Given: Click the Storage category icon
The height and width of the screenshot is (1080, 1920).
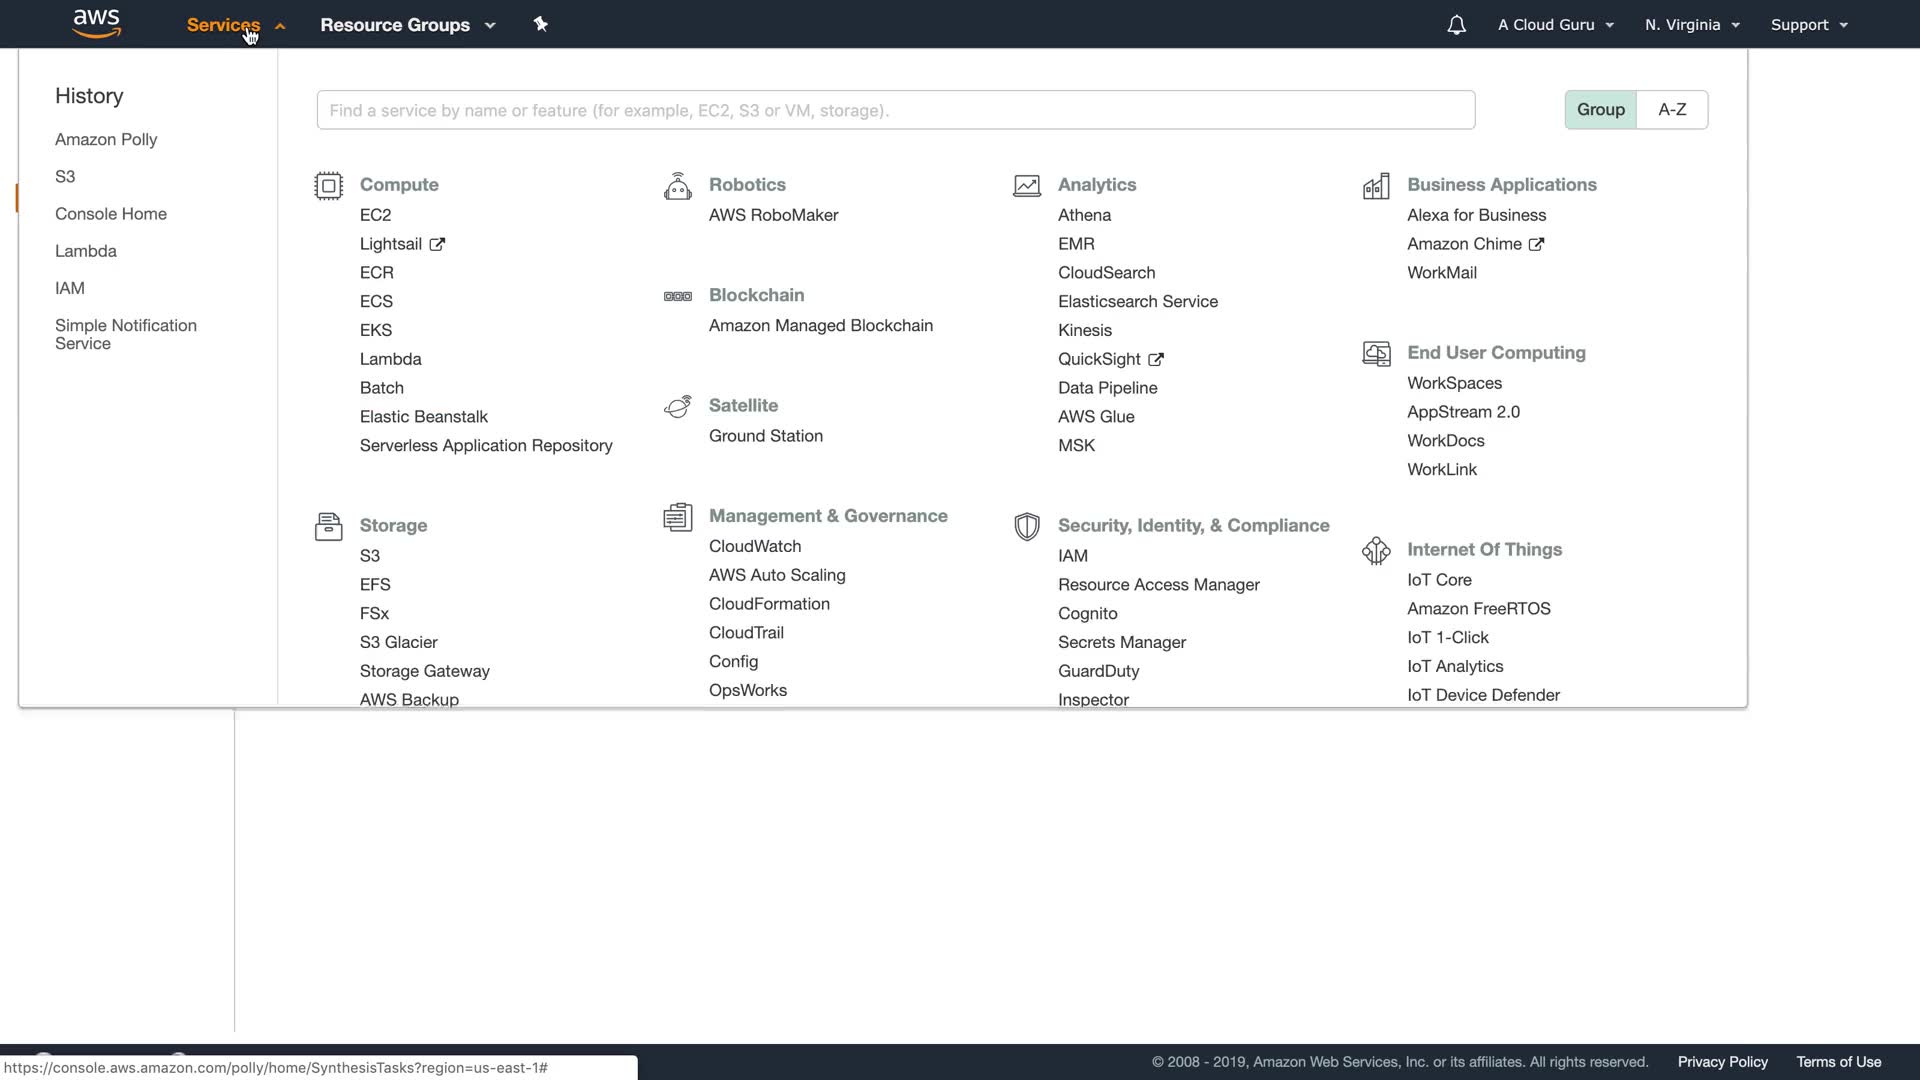Looking at the screenshot, I should 328,527.
